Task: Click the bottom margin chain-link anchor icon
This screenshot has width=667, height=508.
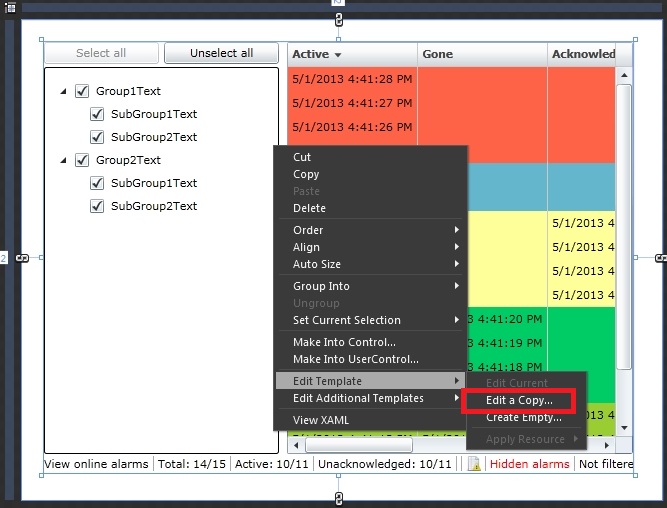Action: click(x=339, y=498)
